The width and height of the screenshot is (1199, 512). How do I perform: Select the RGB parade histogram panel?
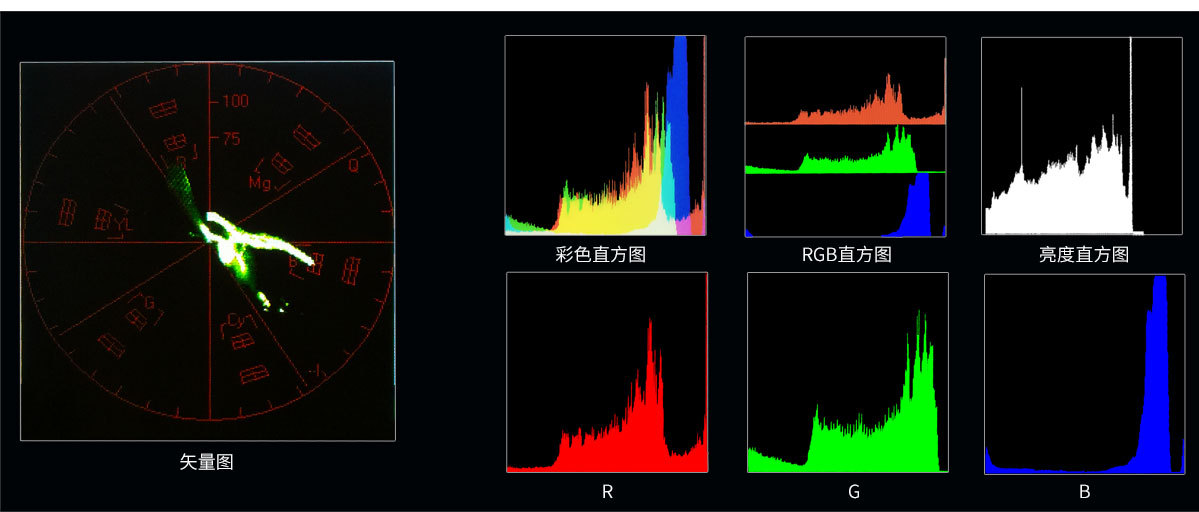[845, 137]
